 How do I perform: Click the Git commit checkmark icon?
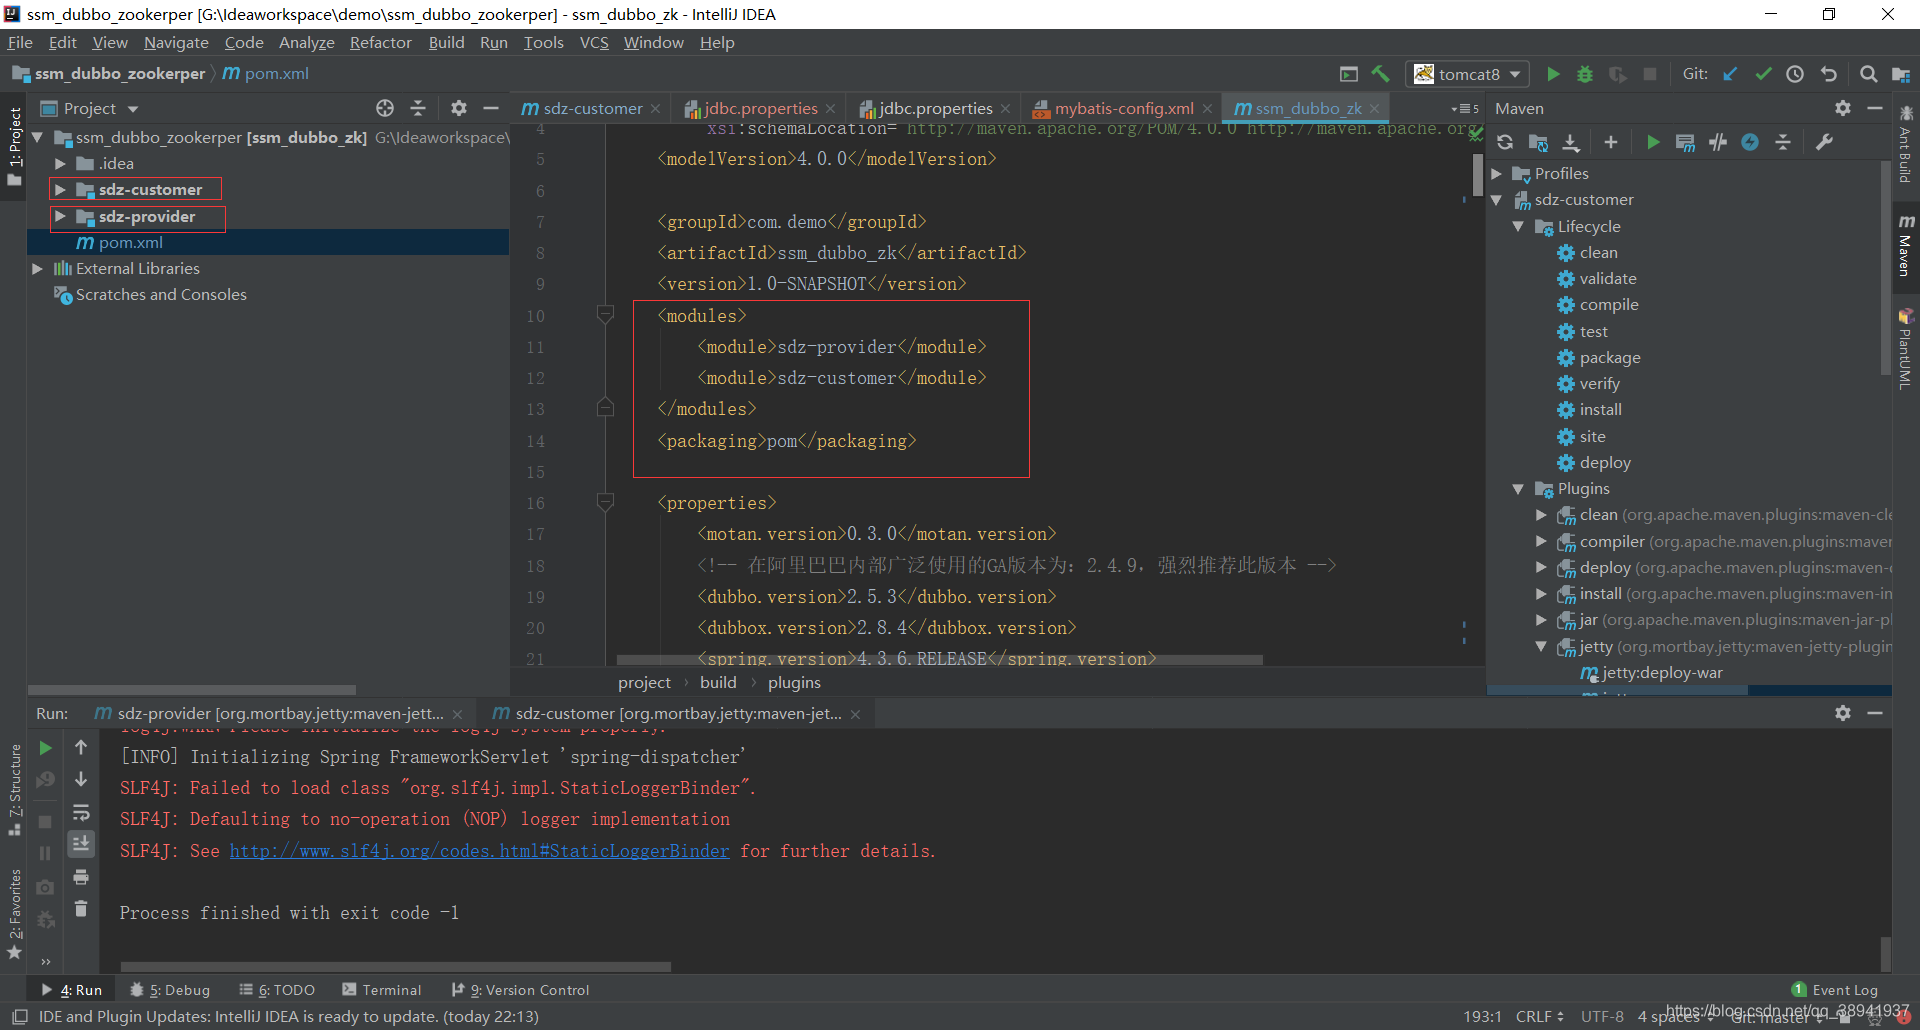click(1763, 74)
